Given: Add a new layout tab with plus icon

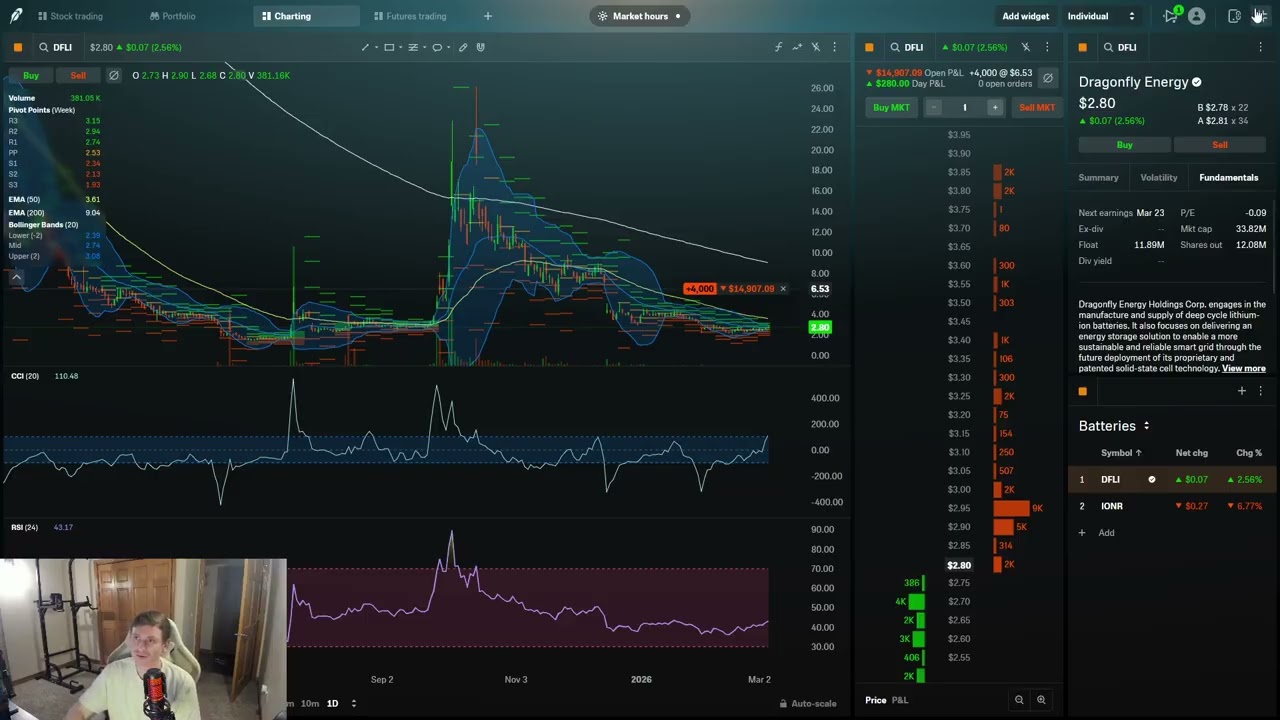Looking at the screenshot, I should 488,16.
